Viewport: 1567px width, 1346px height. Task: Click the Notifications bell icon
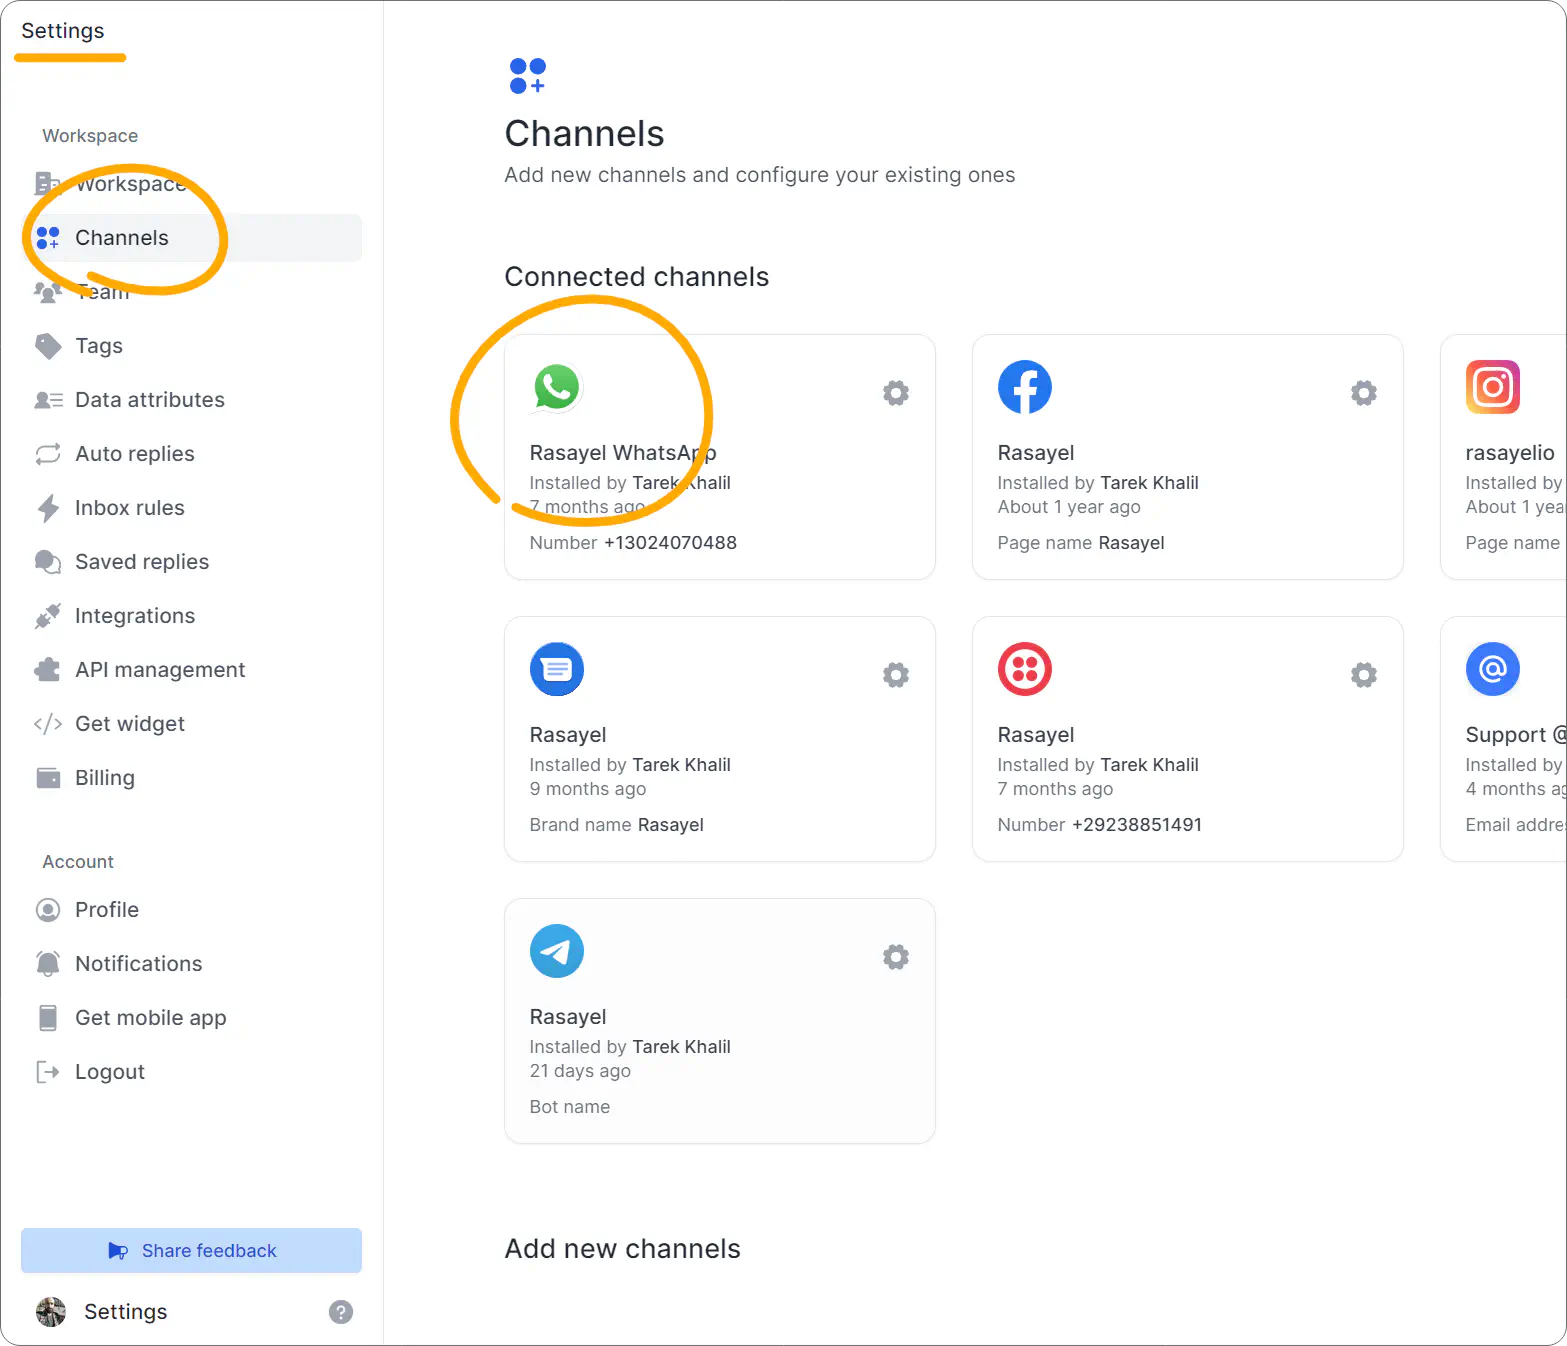pos(48,964)
